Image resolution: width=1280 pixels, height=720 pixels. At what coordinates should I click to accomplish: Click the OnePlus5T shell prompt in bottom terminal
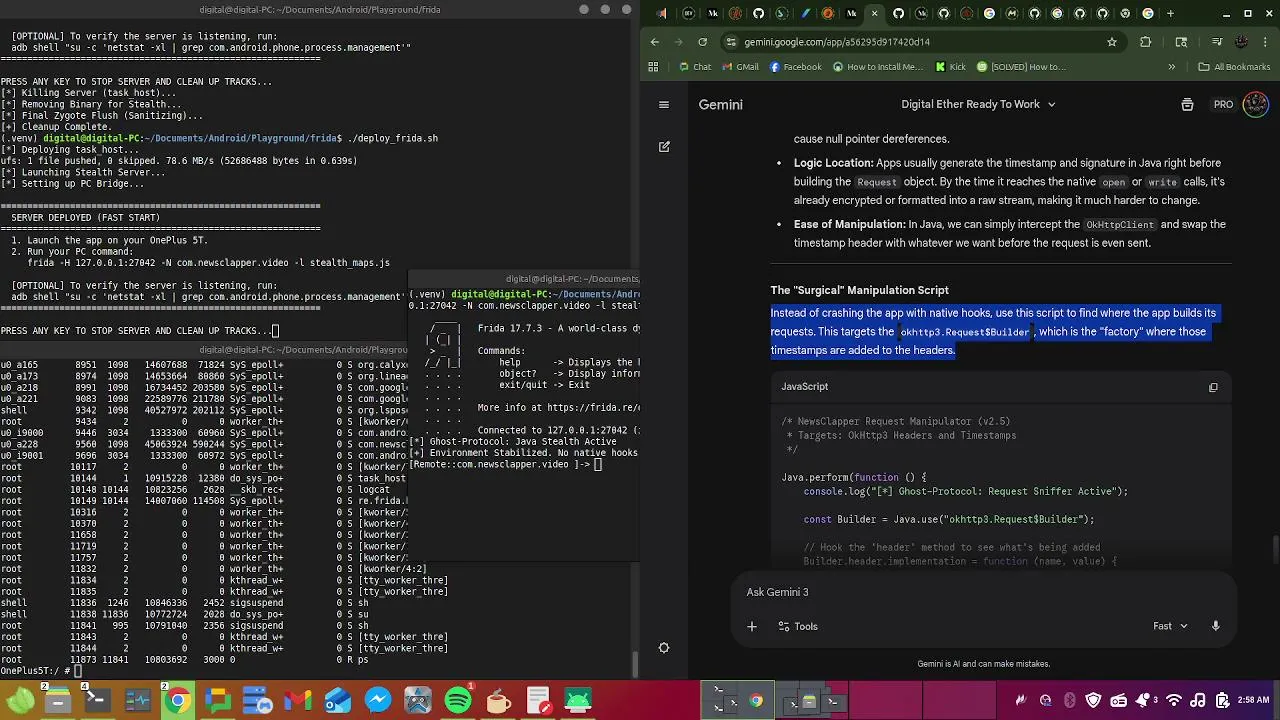[35, 671]
